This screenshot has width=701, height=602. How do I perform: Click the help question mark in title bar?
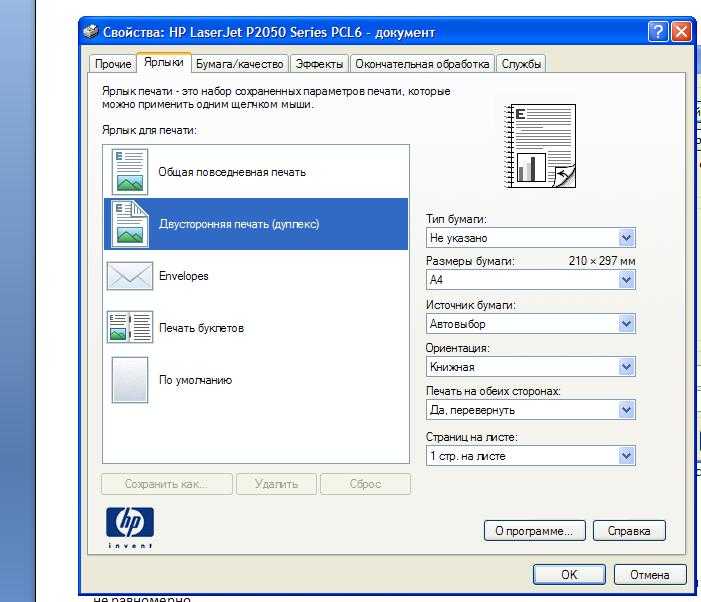point(658,32)
